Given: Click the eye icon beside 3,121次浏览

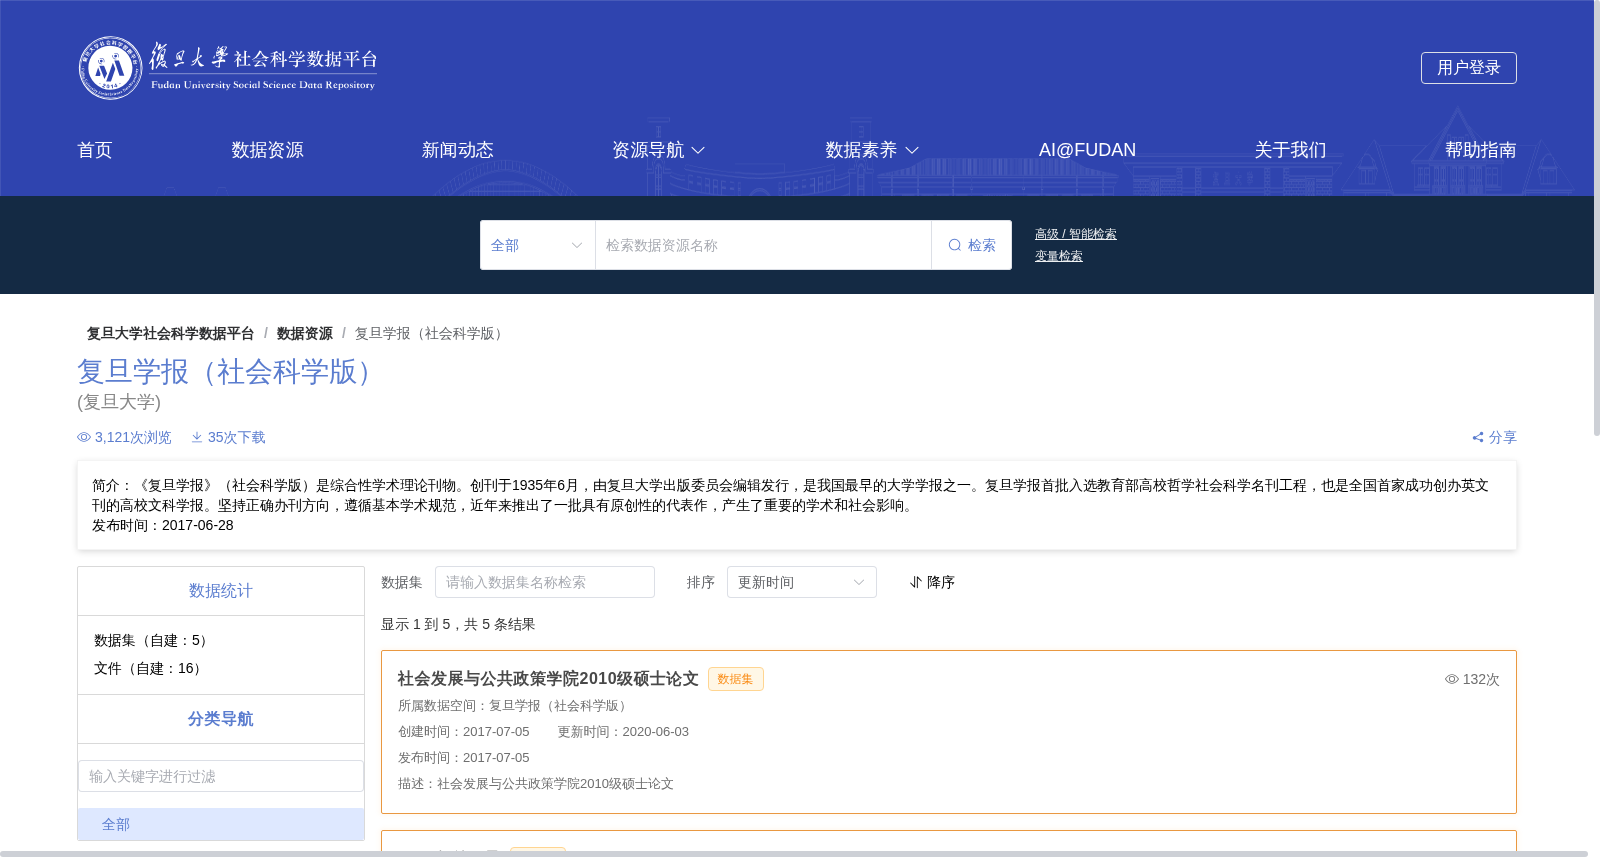Looking at the screenshot, I should coord(84,437).
